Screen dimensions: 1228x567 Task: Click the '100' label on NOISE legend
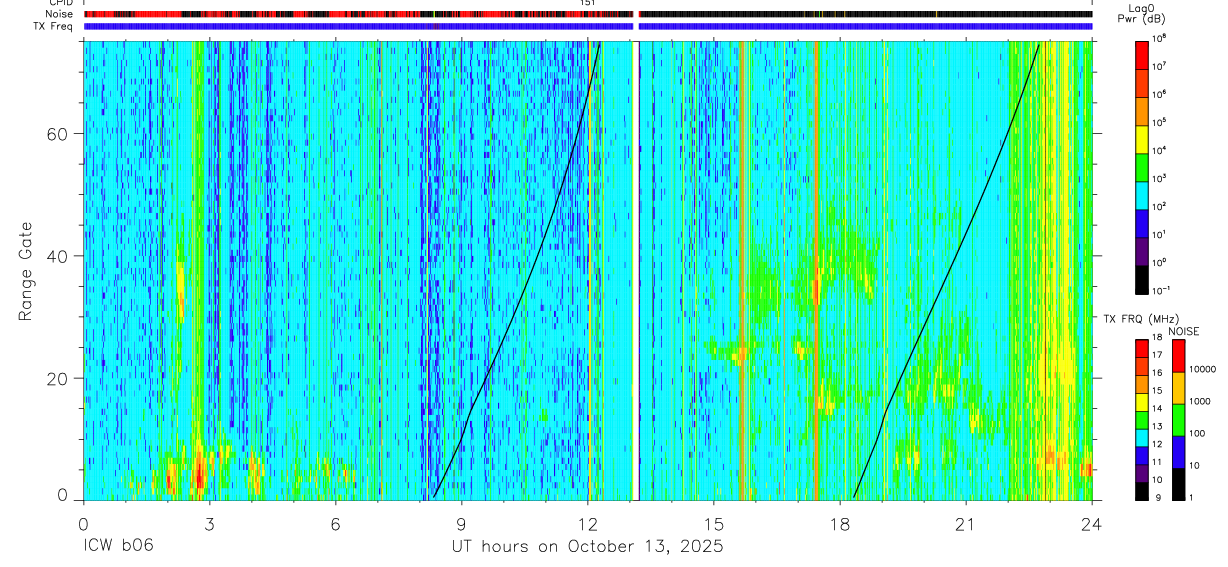click(x=1199, y=433)
